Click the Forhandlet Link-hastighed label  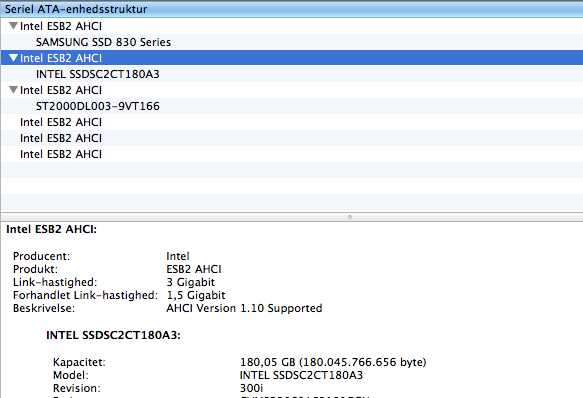pyautogui.click(x=85, y=295)
